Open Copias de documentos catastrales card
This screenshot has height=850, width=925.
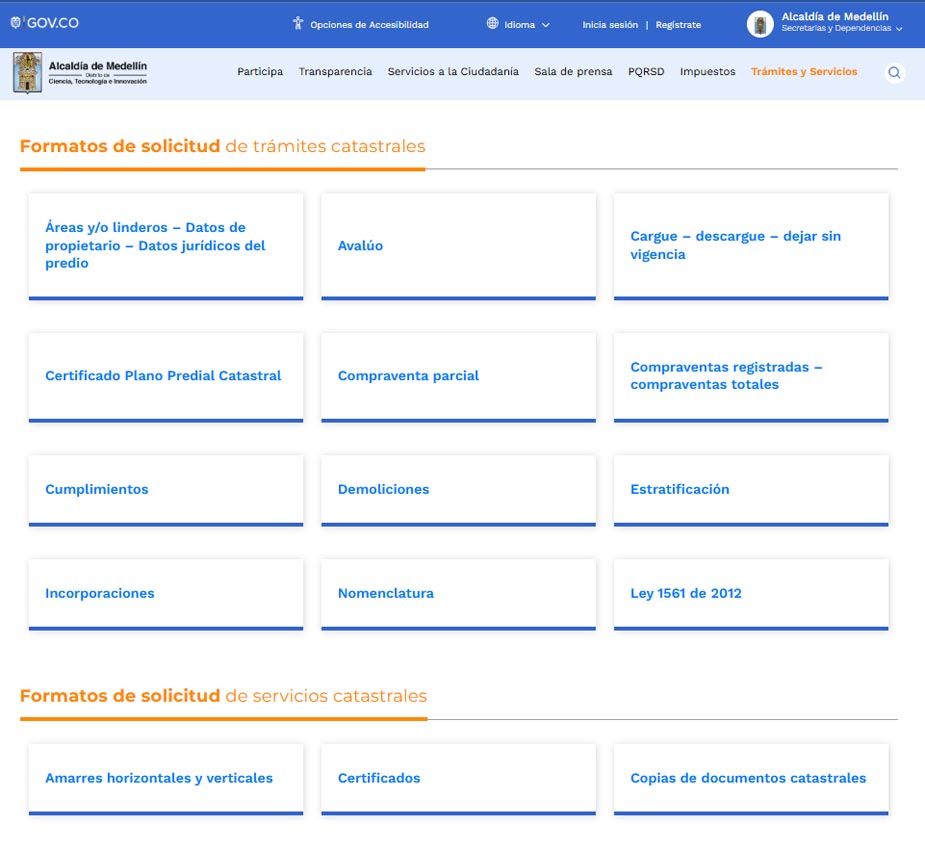[x=750, y=778]
